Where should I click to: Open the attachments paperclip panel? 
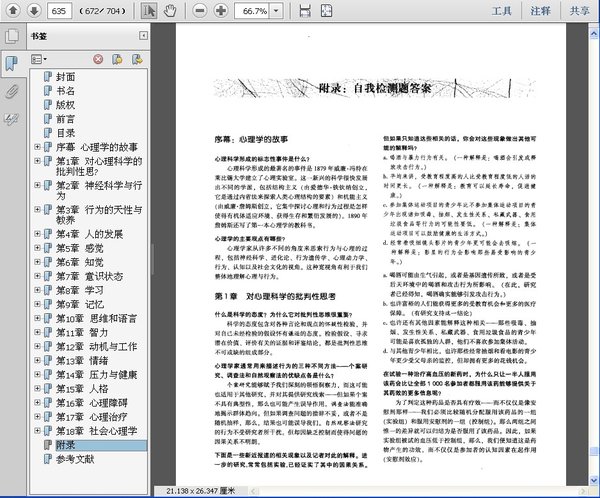click(x=12, y=92)
